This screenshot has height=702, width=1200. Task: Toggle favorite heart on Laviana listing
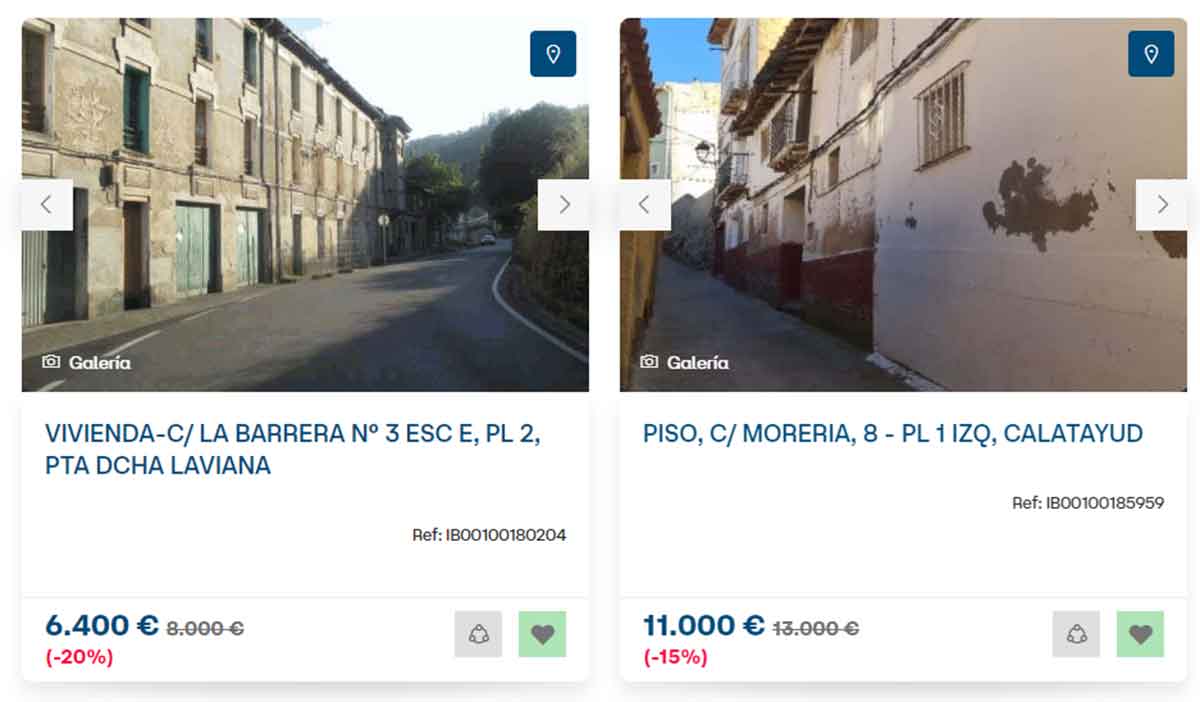pos(542,634)
